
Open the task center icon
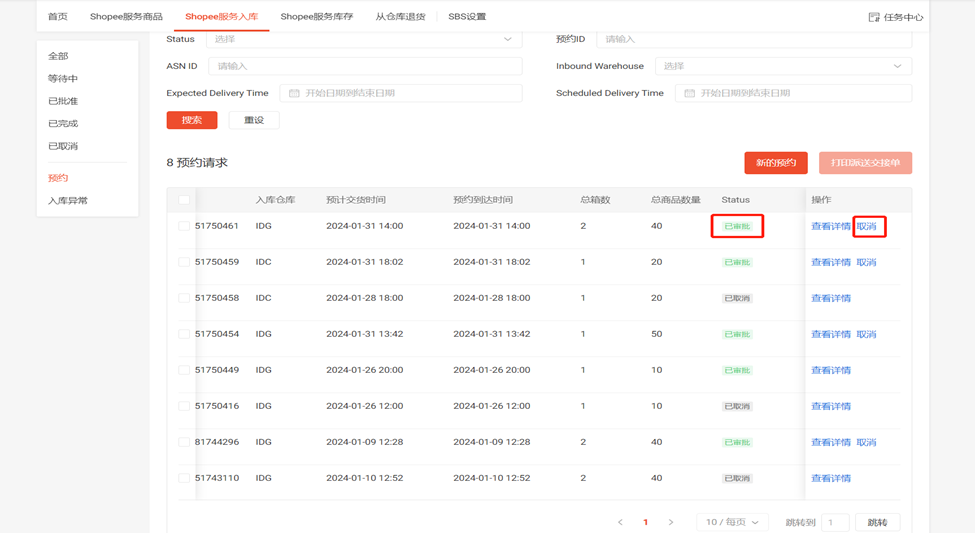(x=874, y=17)
